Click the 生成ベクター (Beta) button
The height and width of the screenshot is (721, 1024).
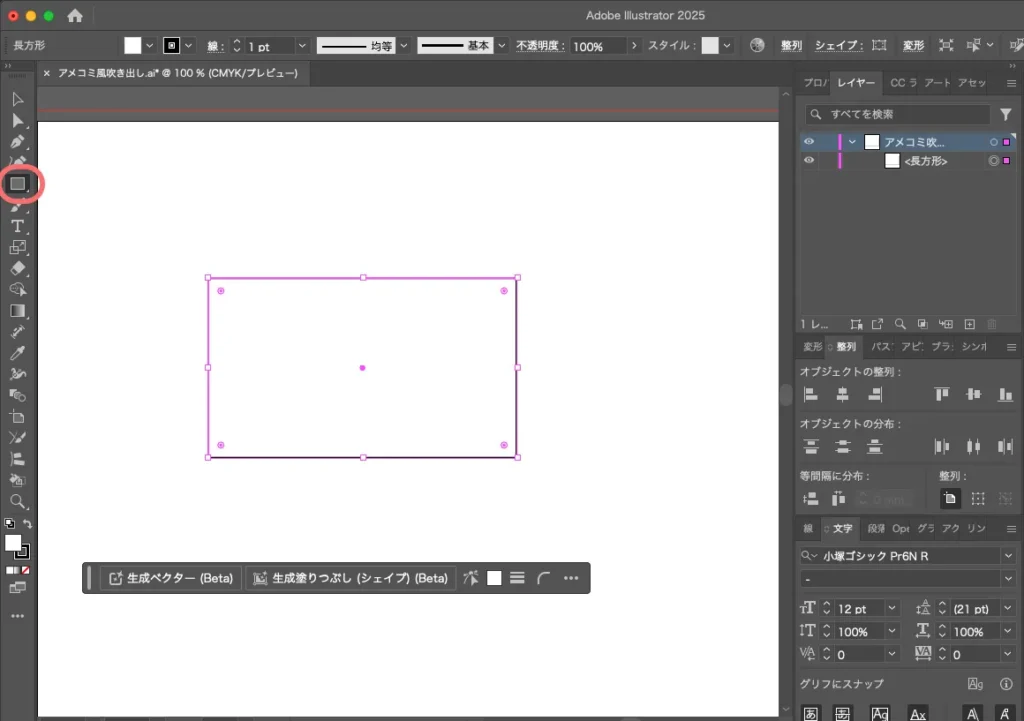[x=170, y=578]
